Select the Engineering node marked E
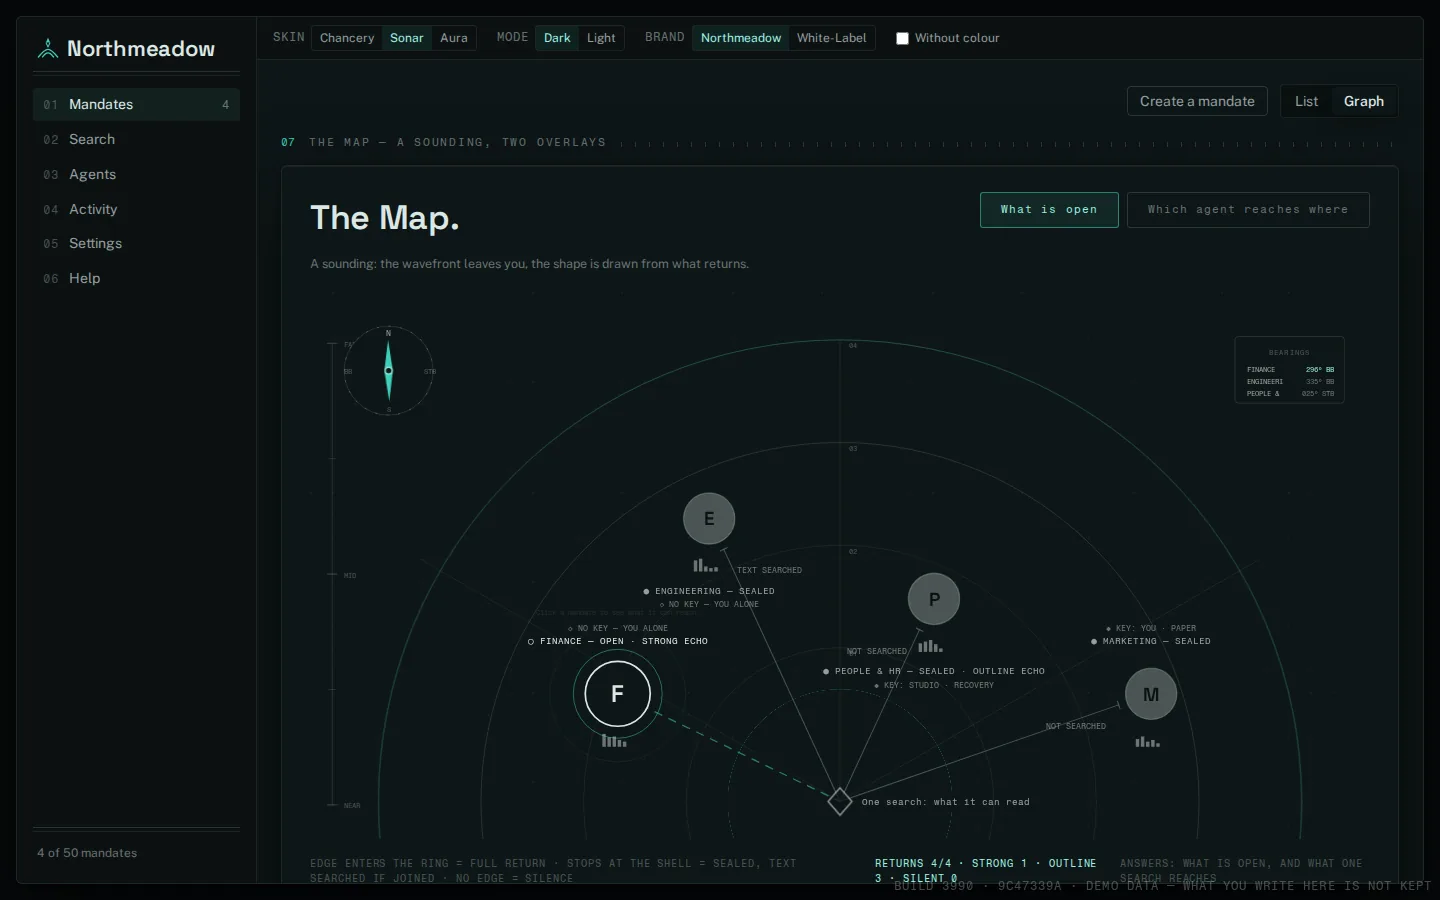The height and width of the screenshot is (900, 1440). [709, 519]
